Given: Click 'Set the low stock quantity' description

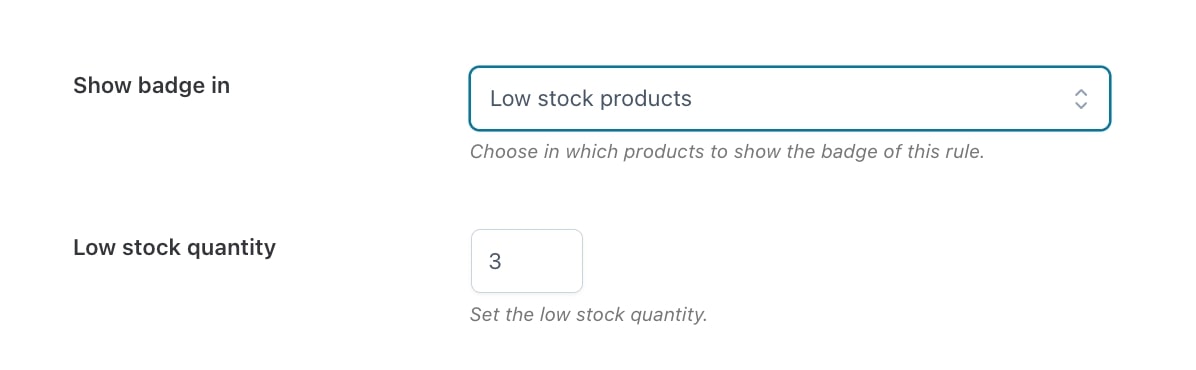Looking at the screenshot, I should click(588, 314).
